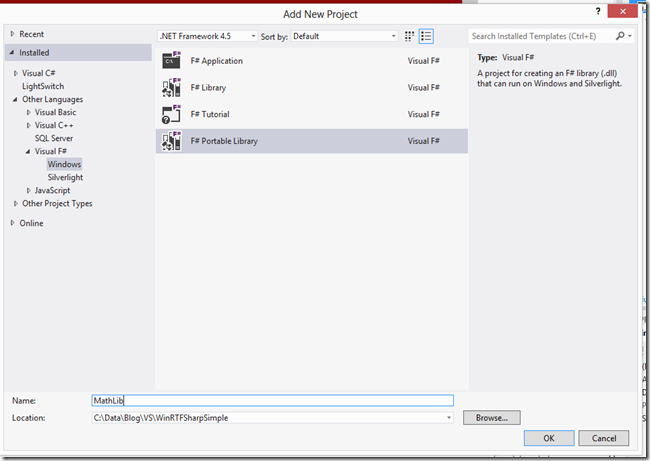Select the F# Portable Library template name
The image size is (650, 461).
[224, 141]
